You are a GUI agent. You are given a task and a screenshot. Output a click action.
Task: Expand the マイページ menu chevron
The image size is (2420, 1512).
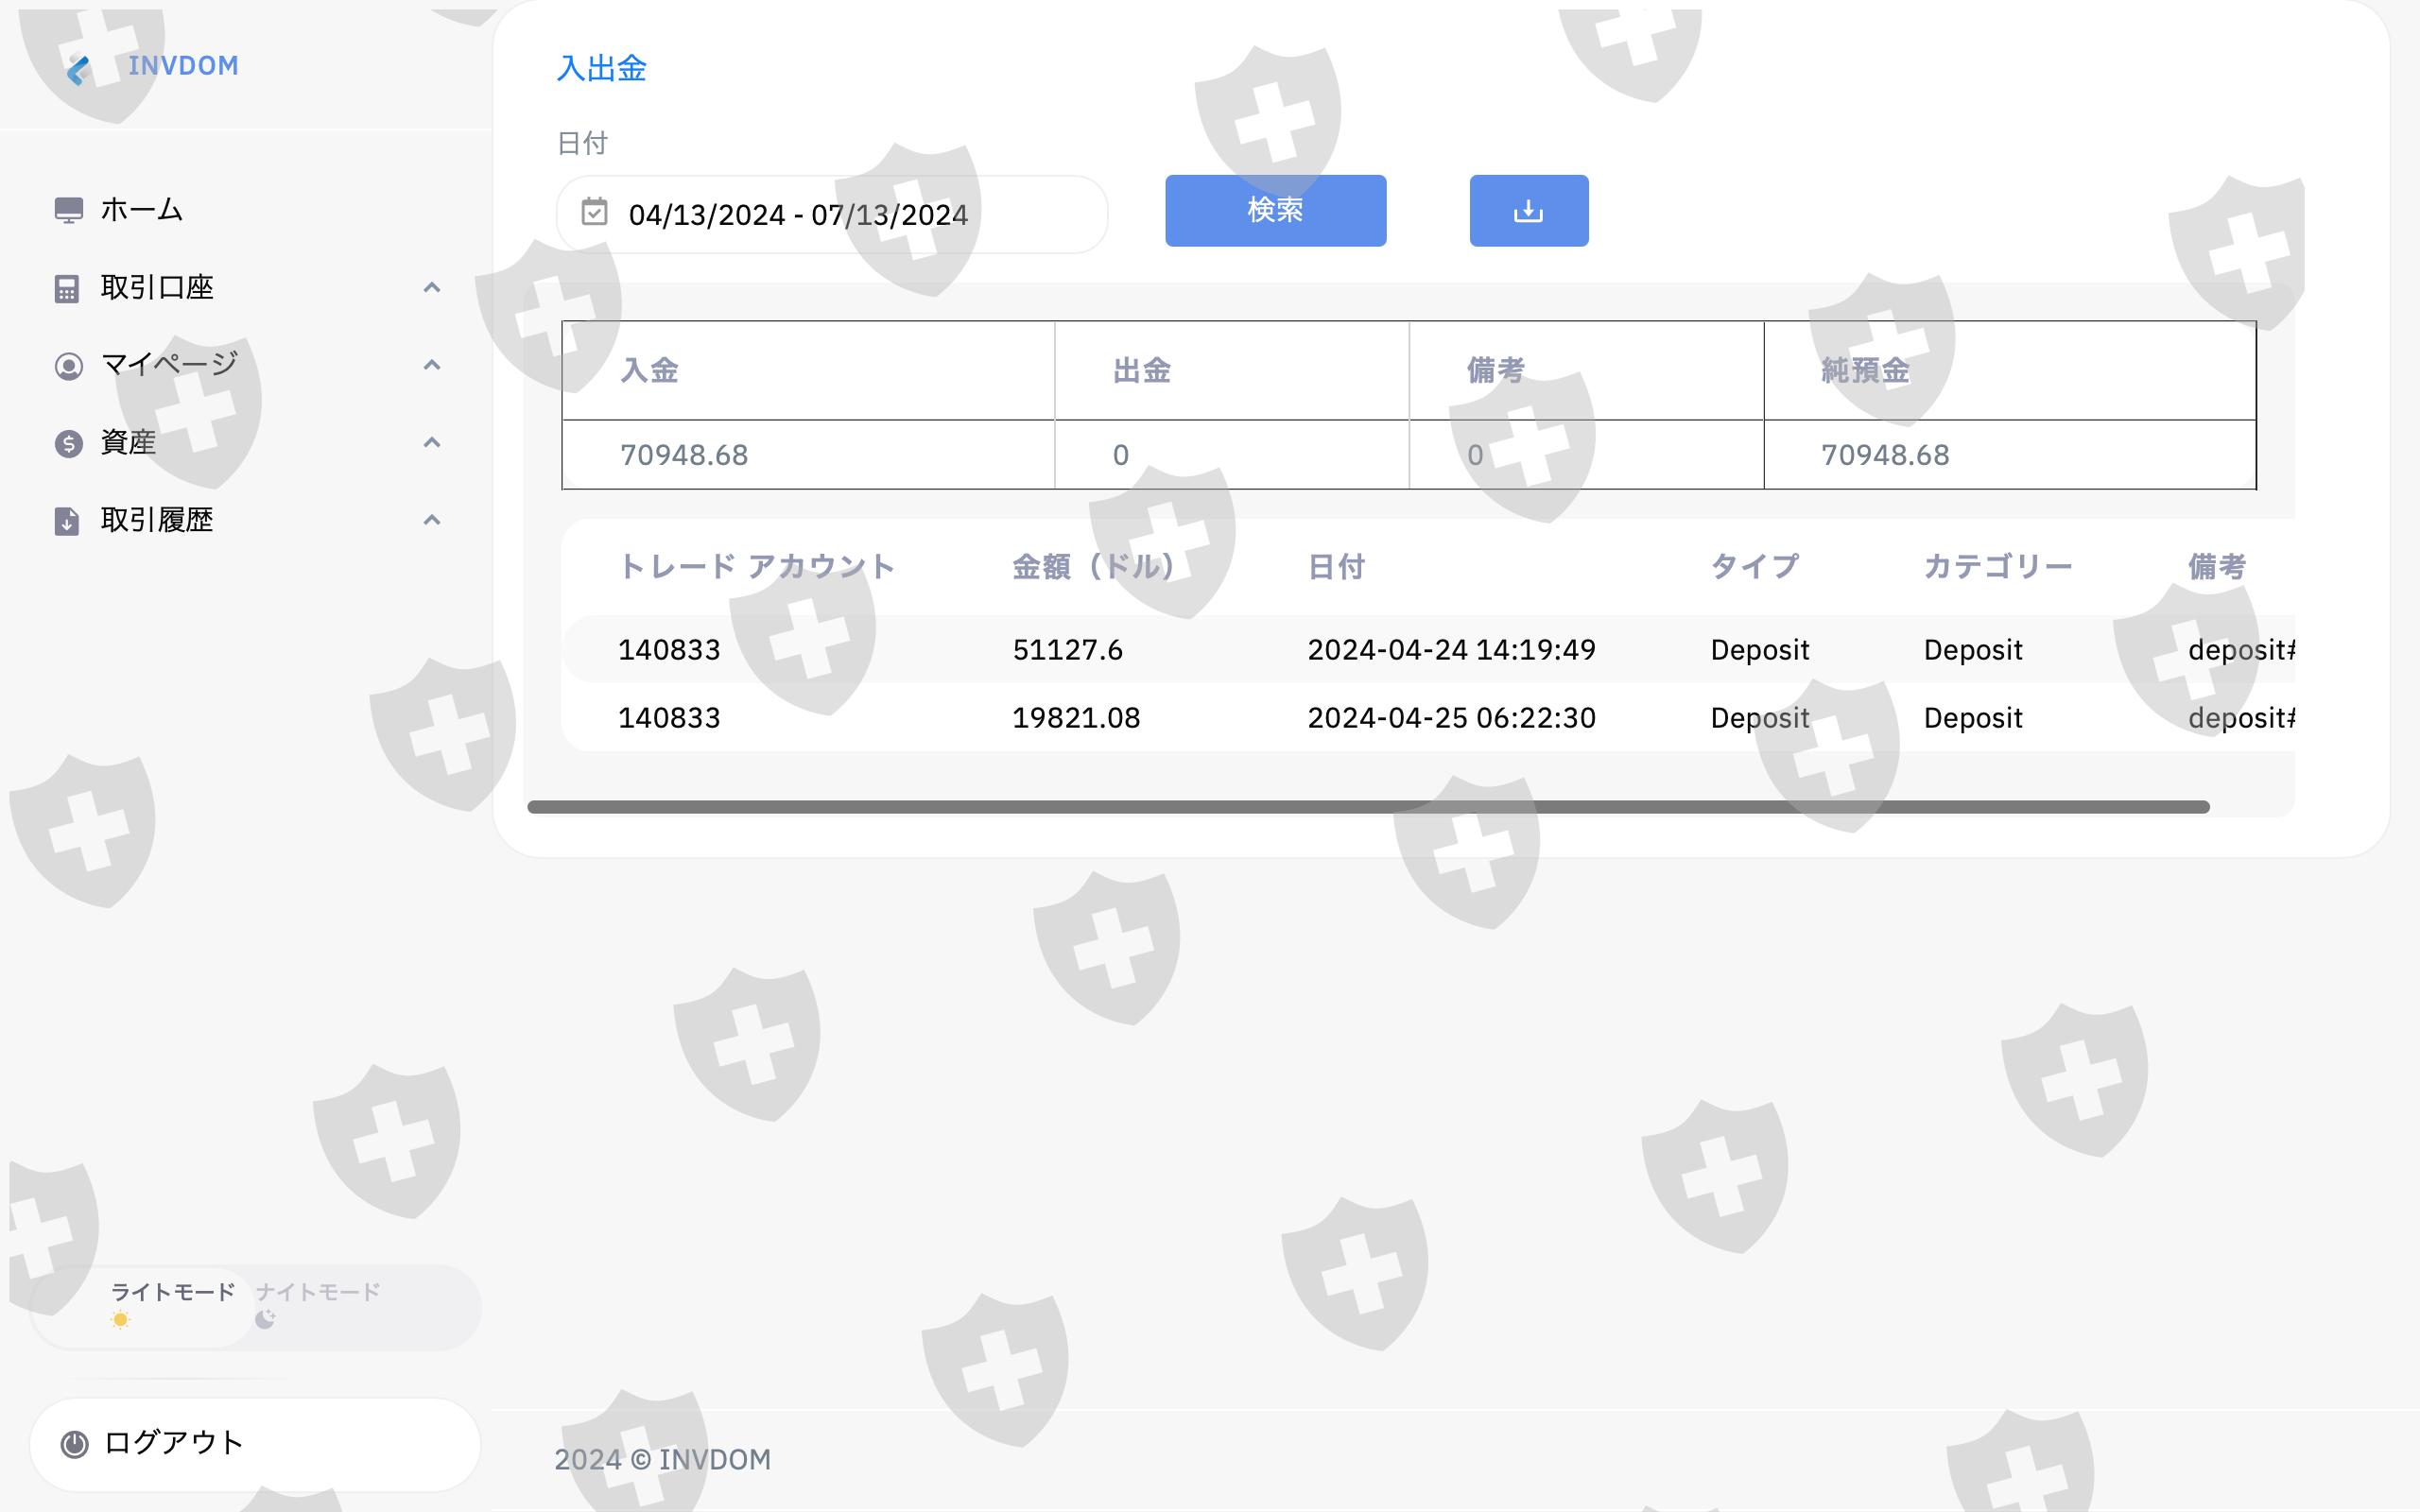(x=431, y=365)
